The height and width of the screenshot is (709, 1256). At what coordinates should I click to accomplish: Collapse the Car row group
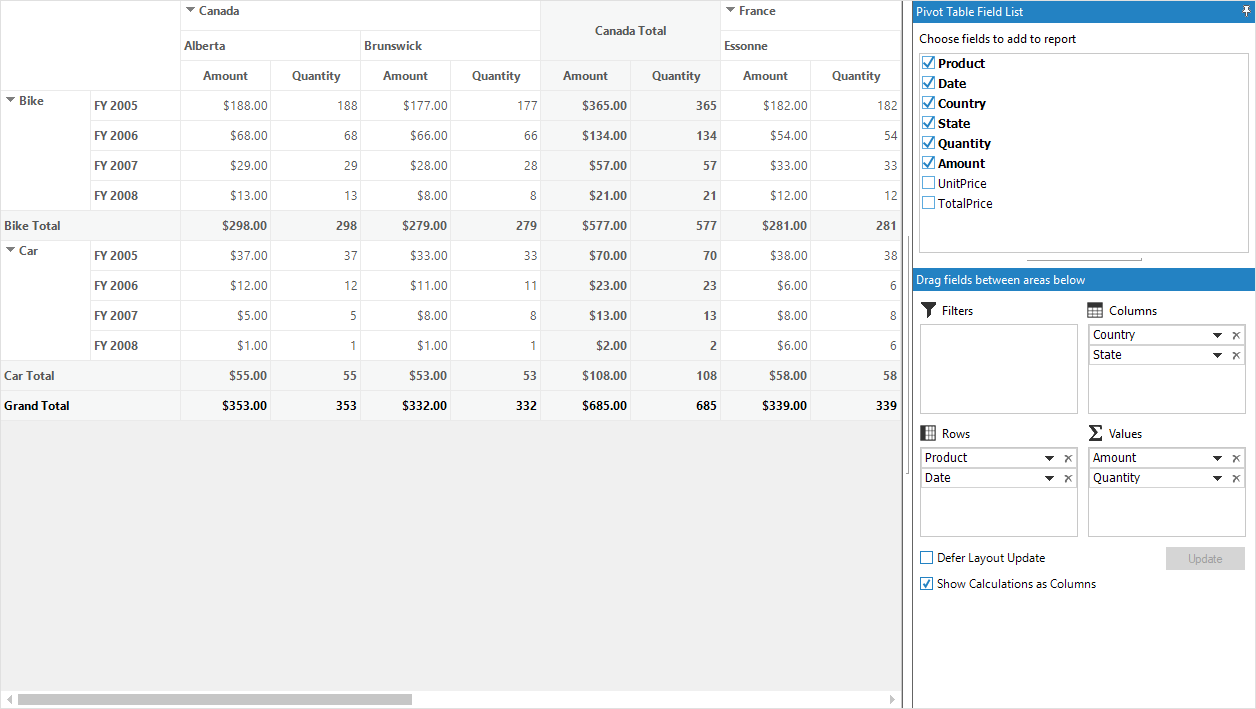[10, 250]
